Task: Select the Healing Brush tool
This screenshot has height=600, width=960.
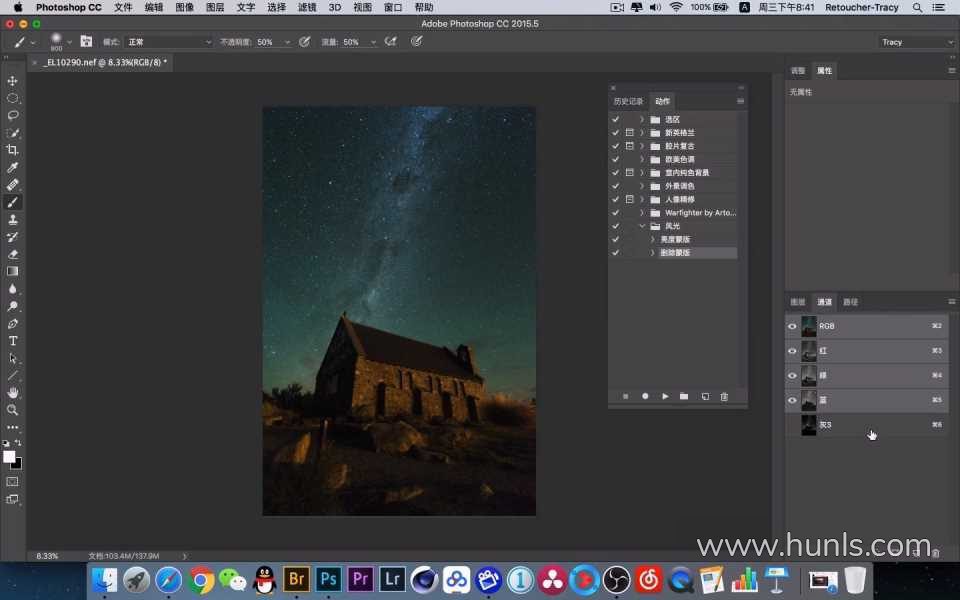Action: click(12, 185)
